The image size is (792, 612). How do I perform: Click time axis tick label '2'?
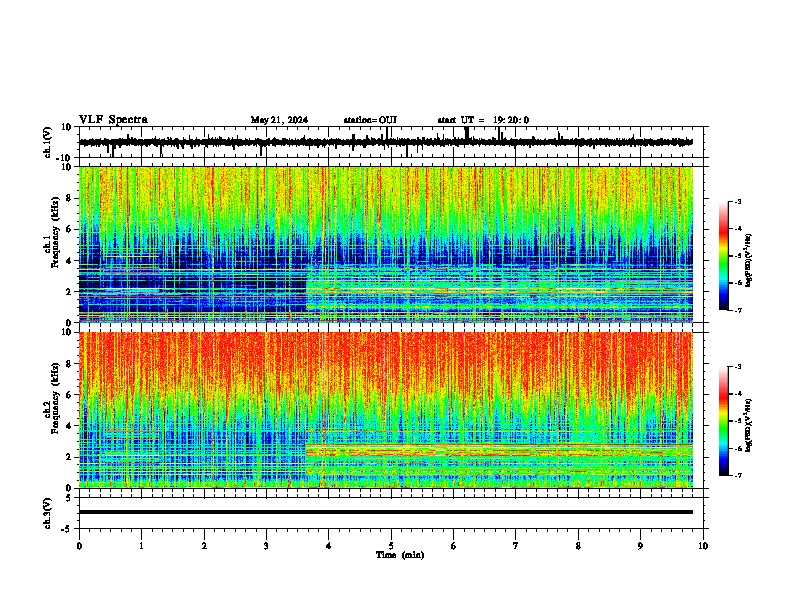pos(204,546)
